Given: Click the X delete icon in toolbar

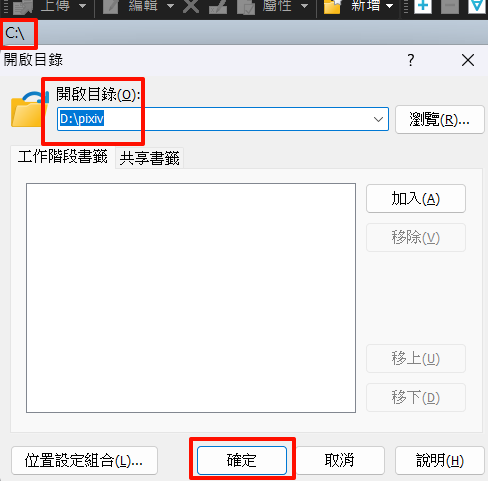Looking at the screenshot, I should [191, 7].
